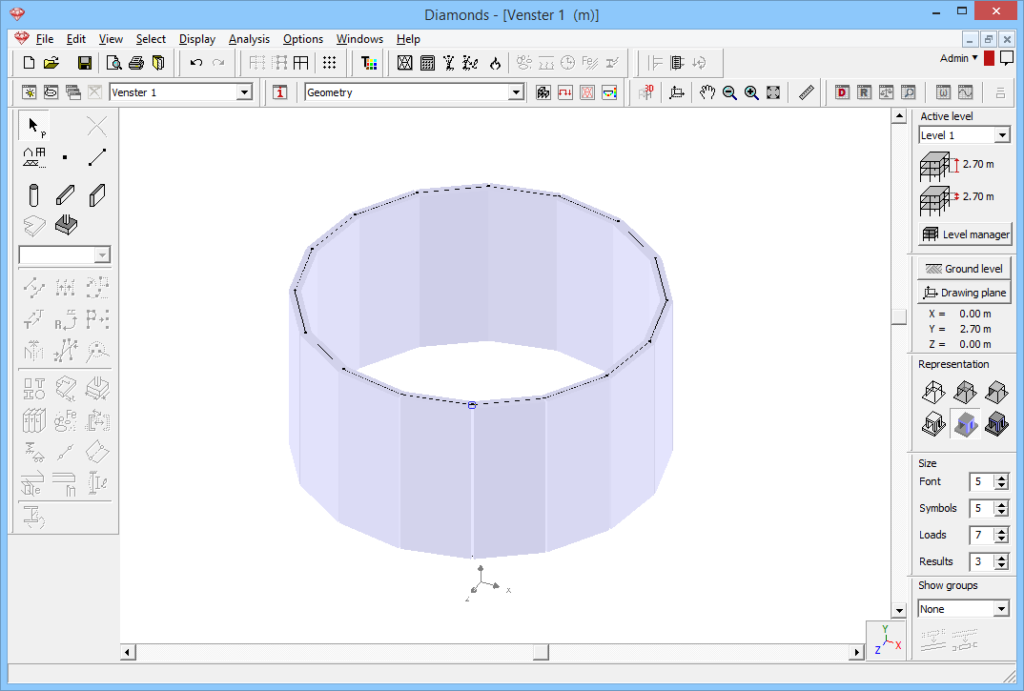The image size is (1024, 691).
Task: Open the Options menu
Action: [302, 39]
